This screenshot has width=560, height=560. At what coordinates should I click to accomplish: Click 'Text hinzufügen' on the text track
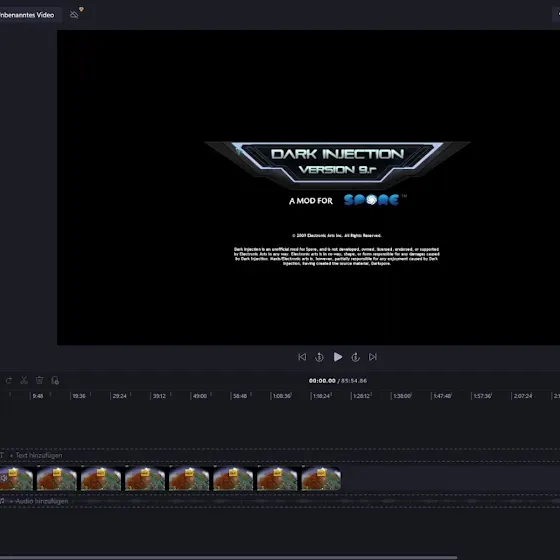(x=39, y=455)
